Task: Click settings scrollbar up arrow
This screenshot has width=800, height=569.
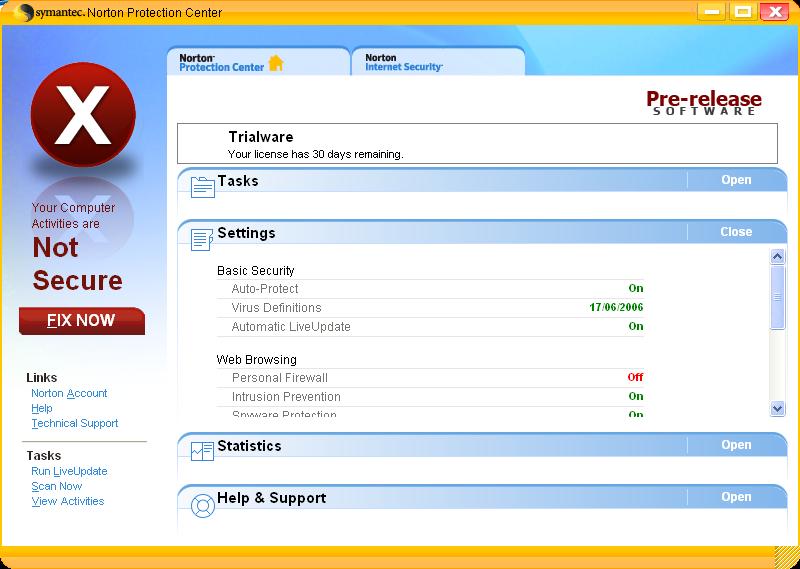Action: click(777, 257)
